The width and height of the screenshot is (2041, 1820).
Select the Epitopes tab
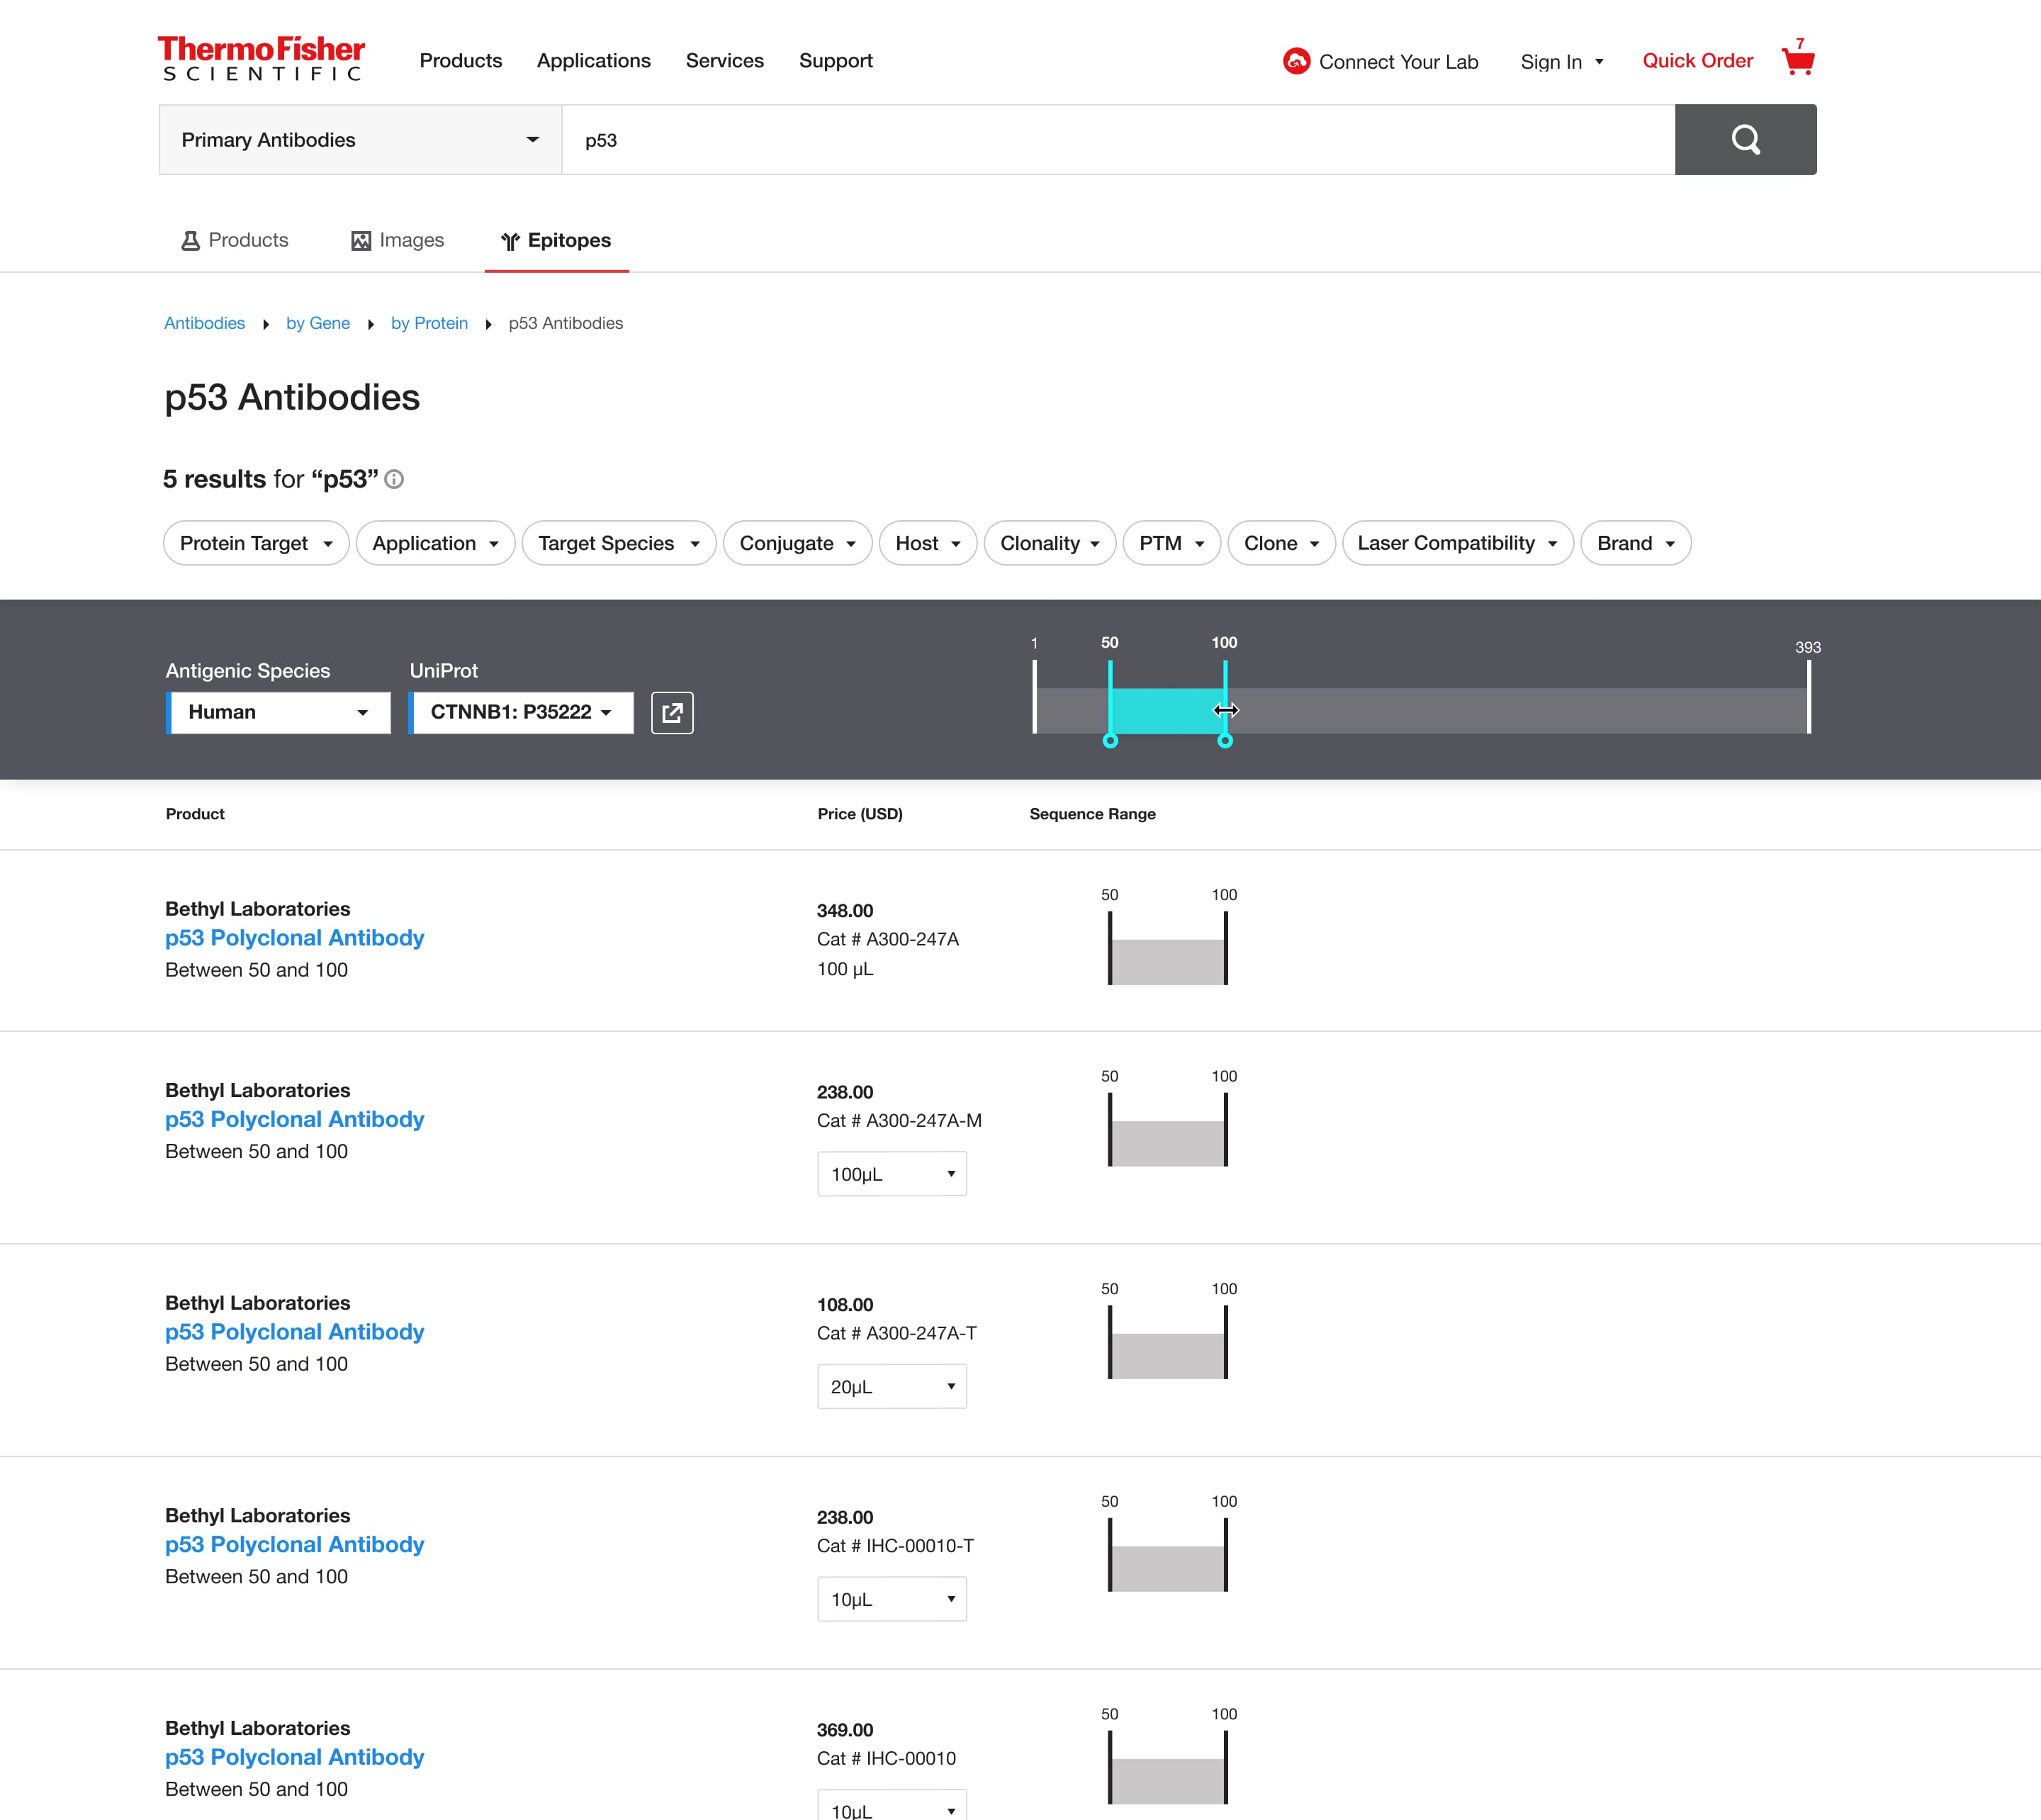click(557, 241)
